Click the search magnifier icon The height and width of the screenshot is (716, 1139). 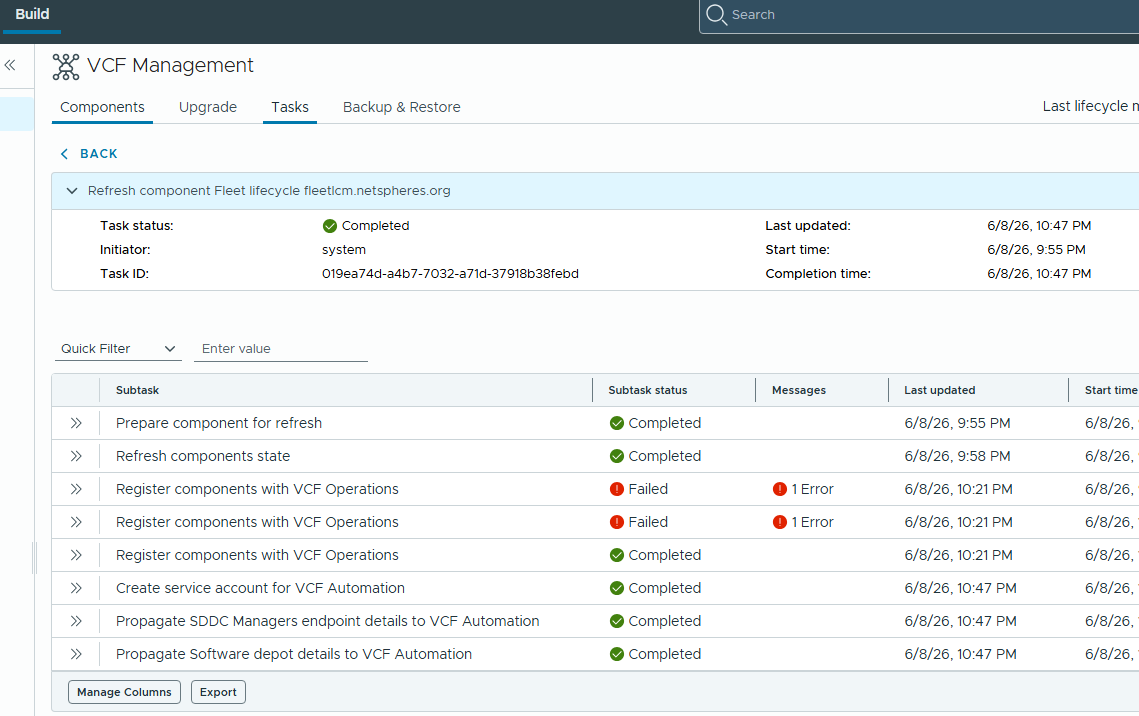point(716,15)
